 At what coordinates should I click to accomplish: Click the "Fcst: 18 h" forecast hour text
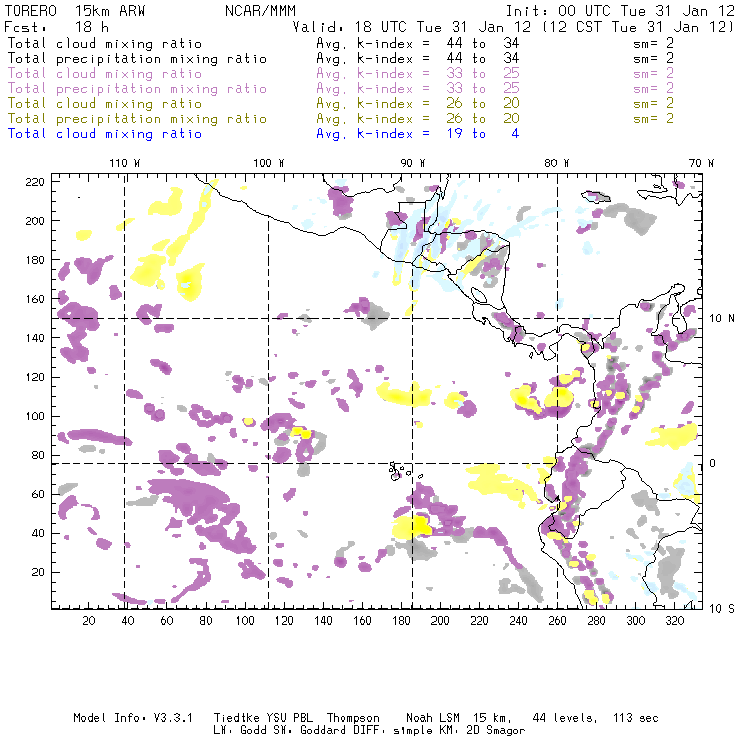coord(56,27)
